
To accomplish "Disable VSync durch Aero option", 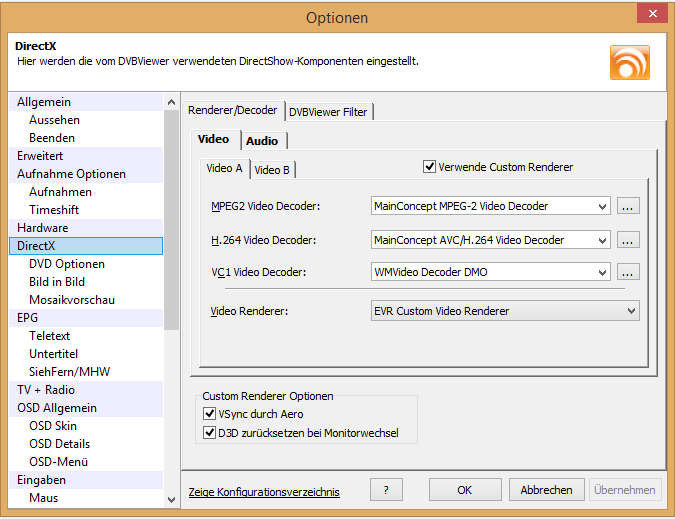I will [x=210, y=414].
